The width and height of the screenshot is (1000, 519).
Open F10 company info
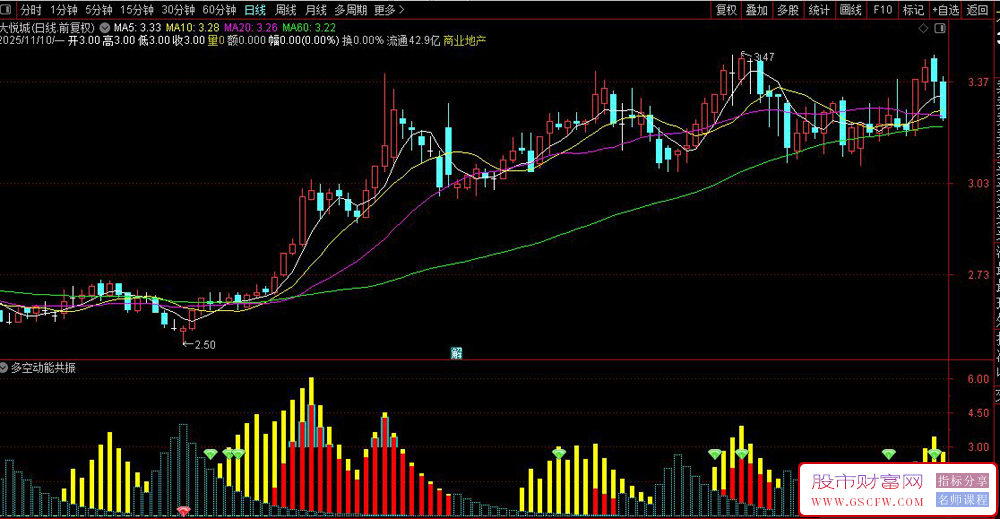coord(883,10)
